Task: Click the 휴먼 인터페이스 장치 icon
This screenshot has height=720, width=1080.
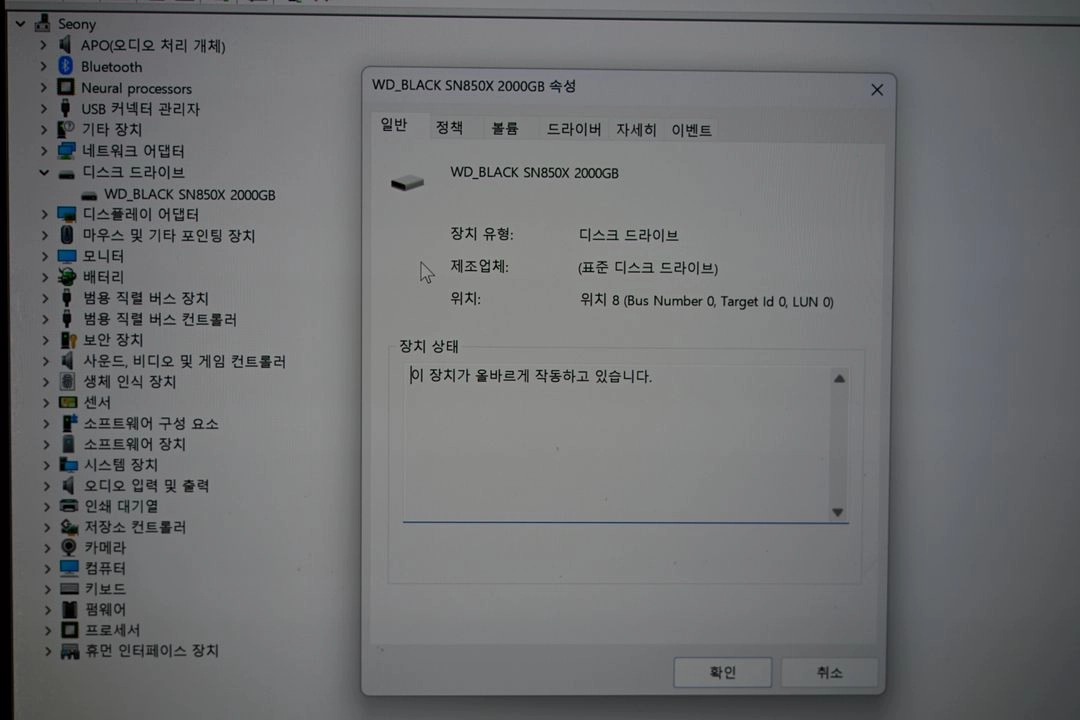Action: (70, 650)
